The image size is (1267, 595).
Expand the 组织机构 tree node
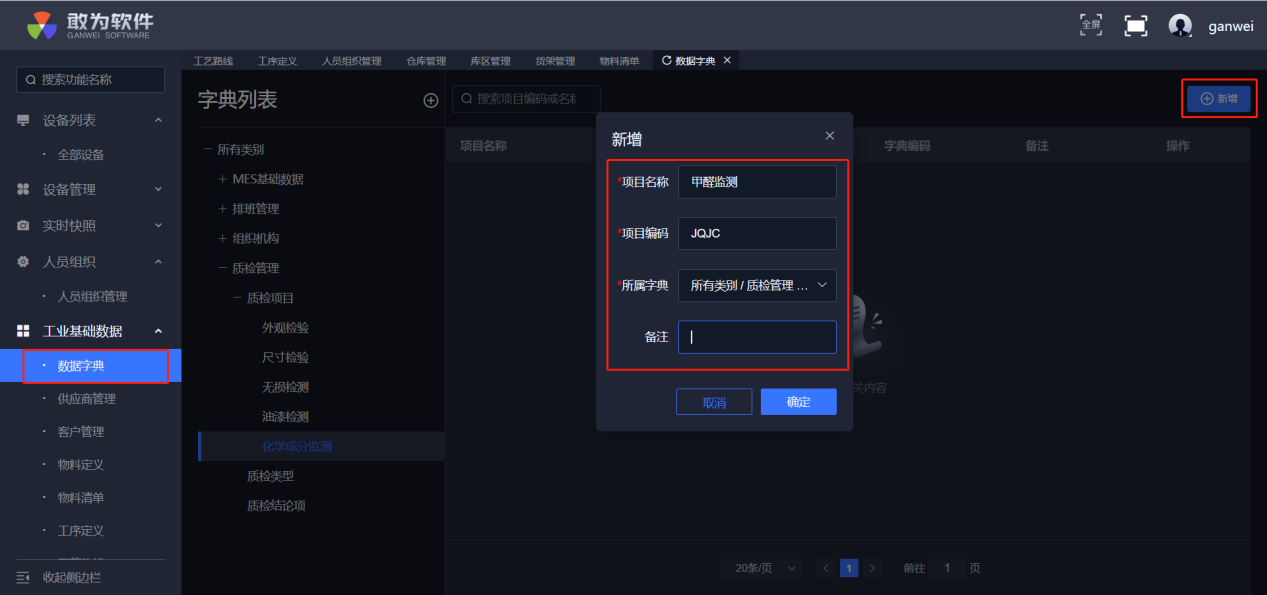[x=223, y=239]
